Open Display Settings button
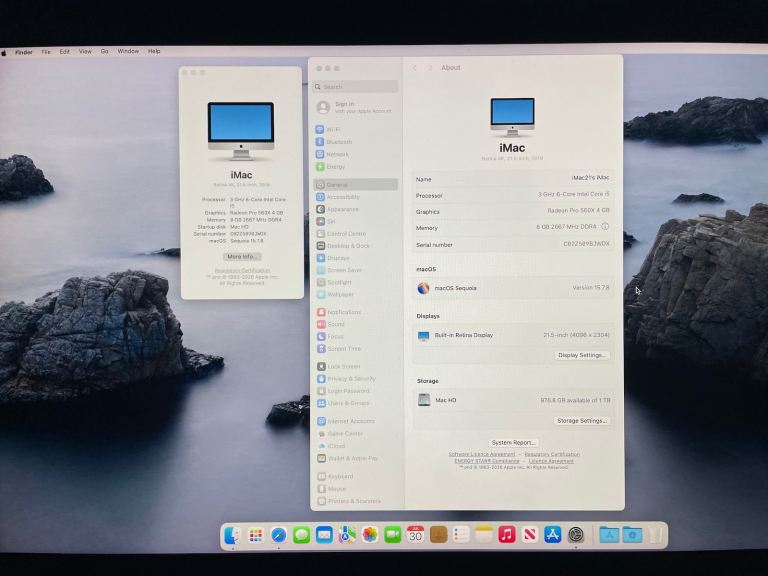The height and width of the screenshot is (576, 768). (582, 355)
